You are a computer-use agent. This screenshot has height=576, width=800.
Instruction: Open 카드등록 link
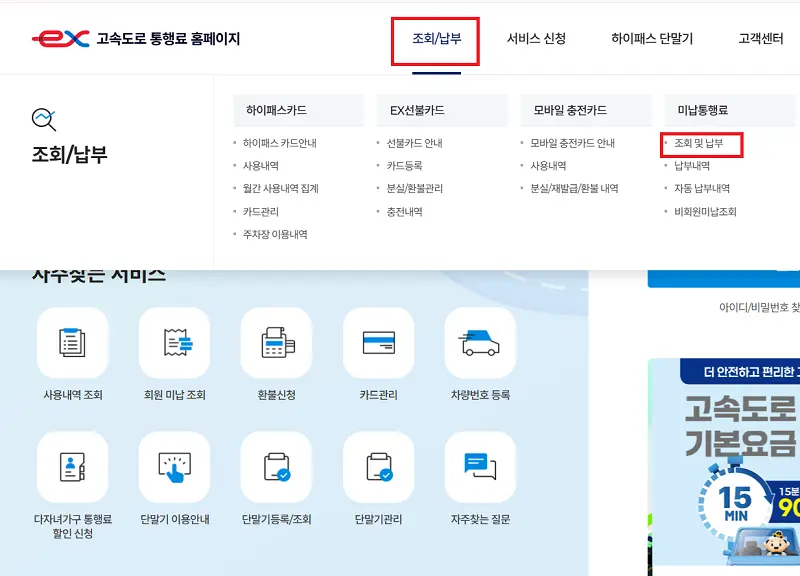pos(404,166)
